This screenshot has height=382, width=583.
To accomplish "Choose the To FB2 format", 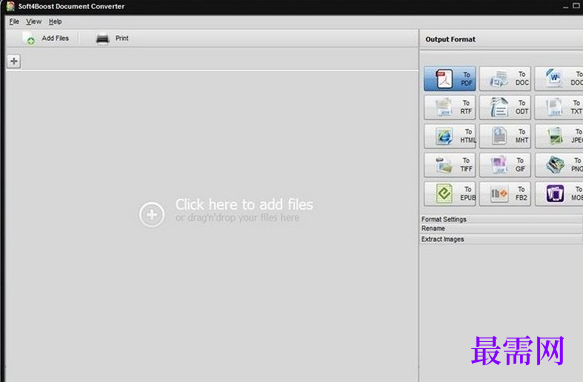I will click(505, 193).
